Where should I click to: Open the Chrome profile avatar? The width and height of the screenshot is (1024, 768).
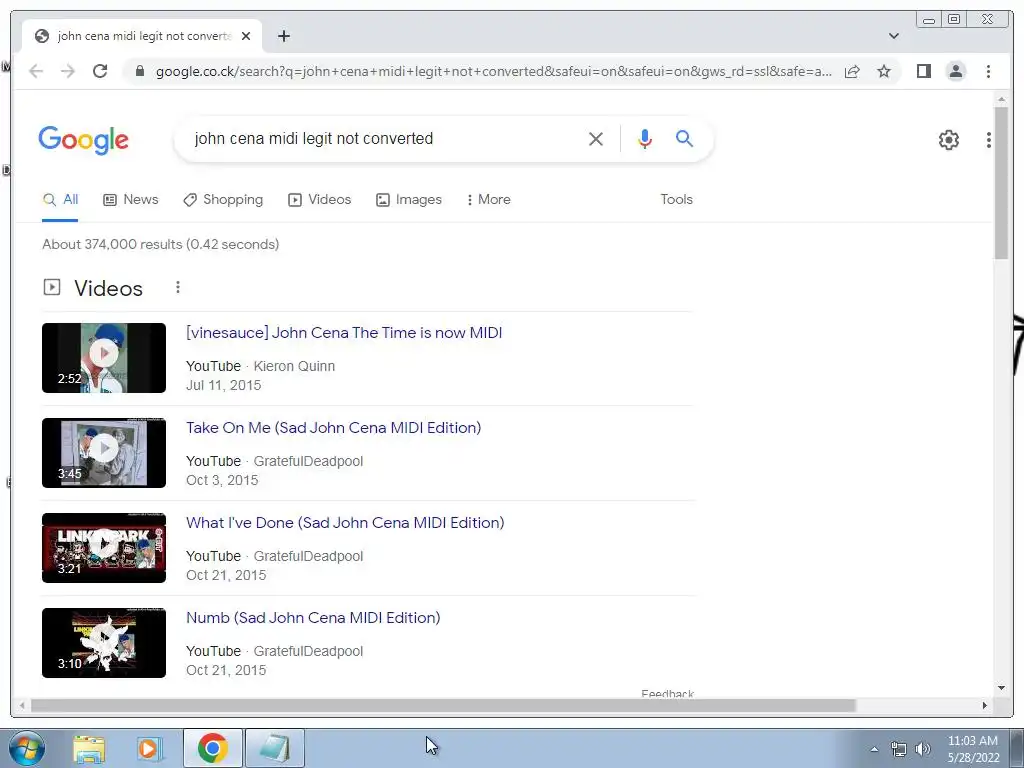coord(955,71)
